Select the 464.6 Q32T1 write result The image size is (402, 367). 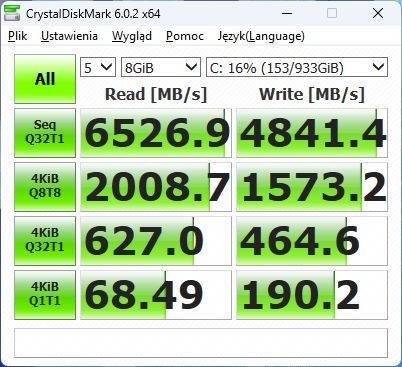point(312,241)
